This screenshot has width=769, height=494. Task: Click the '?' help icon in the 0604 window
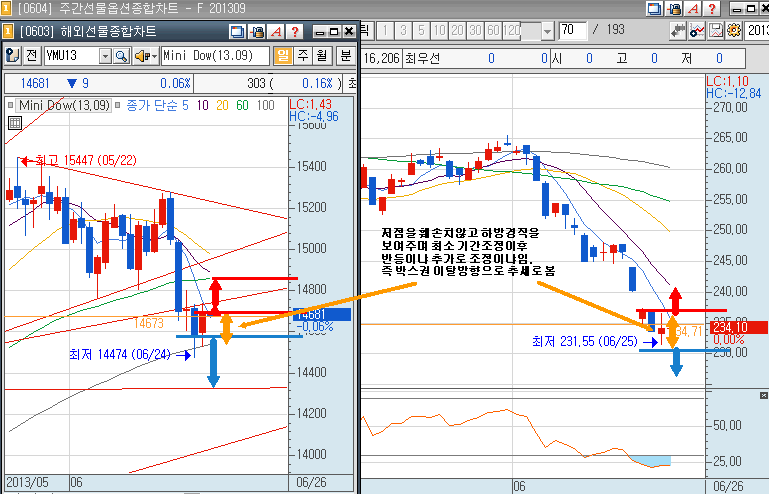(x=712, y=8)
